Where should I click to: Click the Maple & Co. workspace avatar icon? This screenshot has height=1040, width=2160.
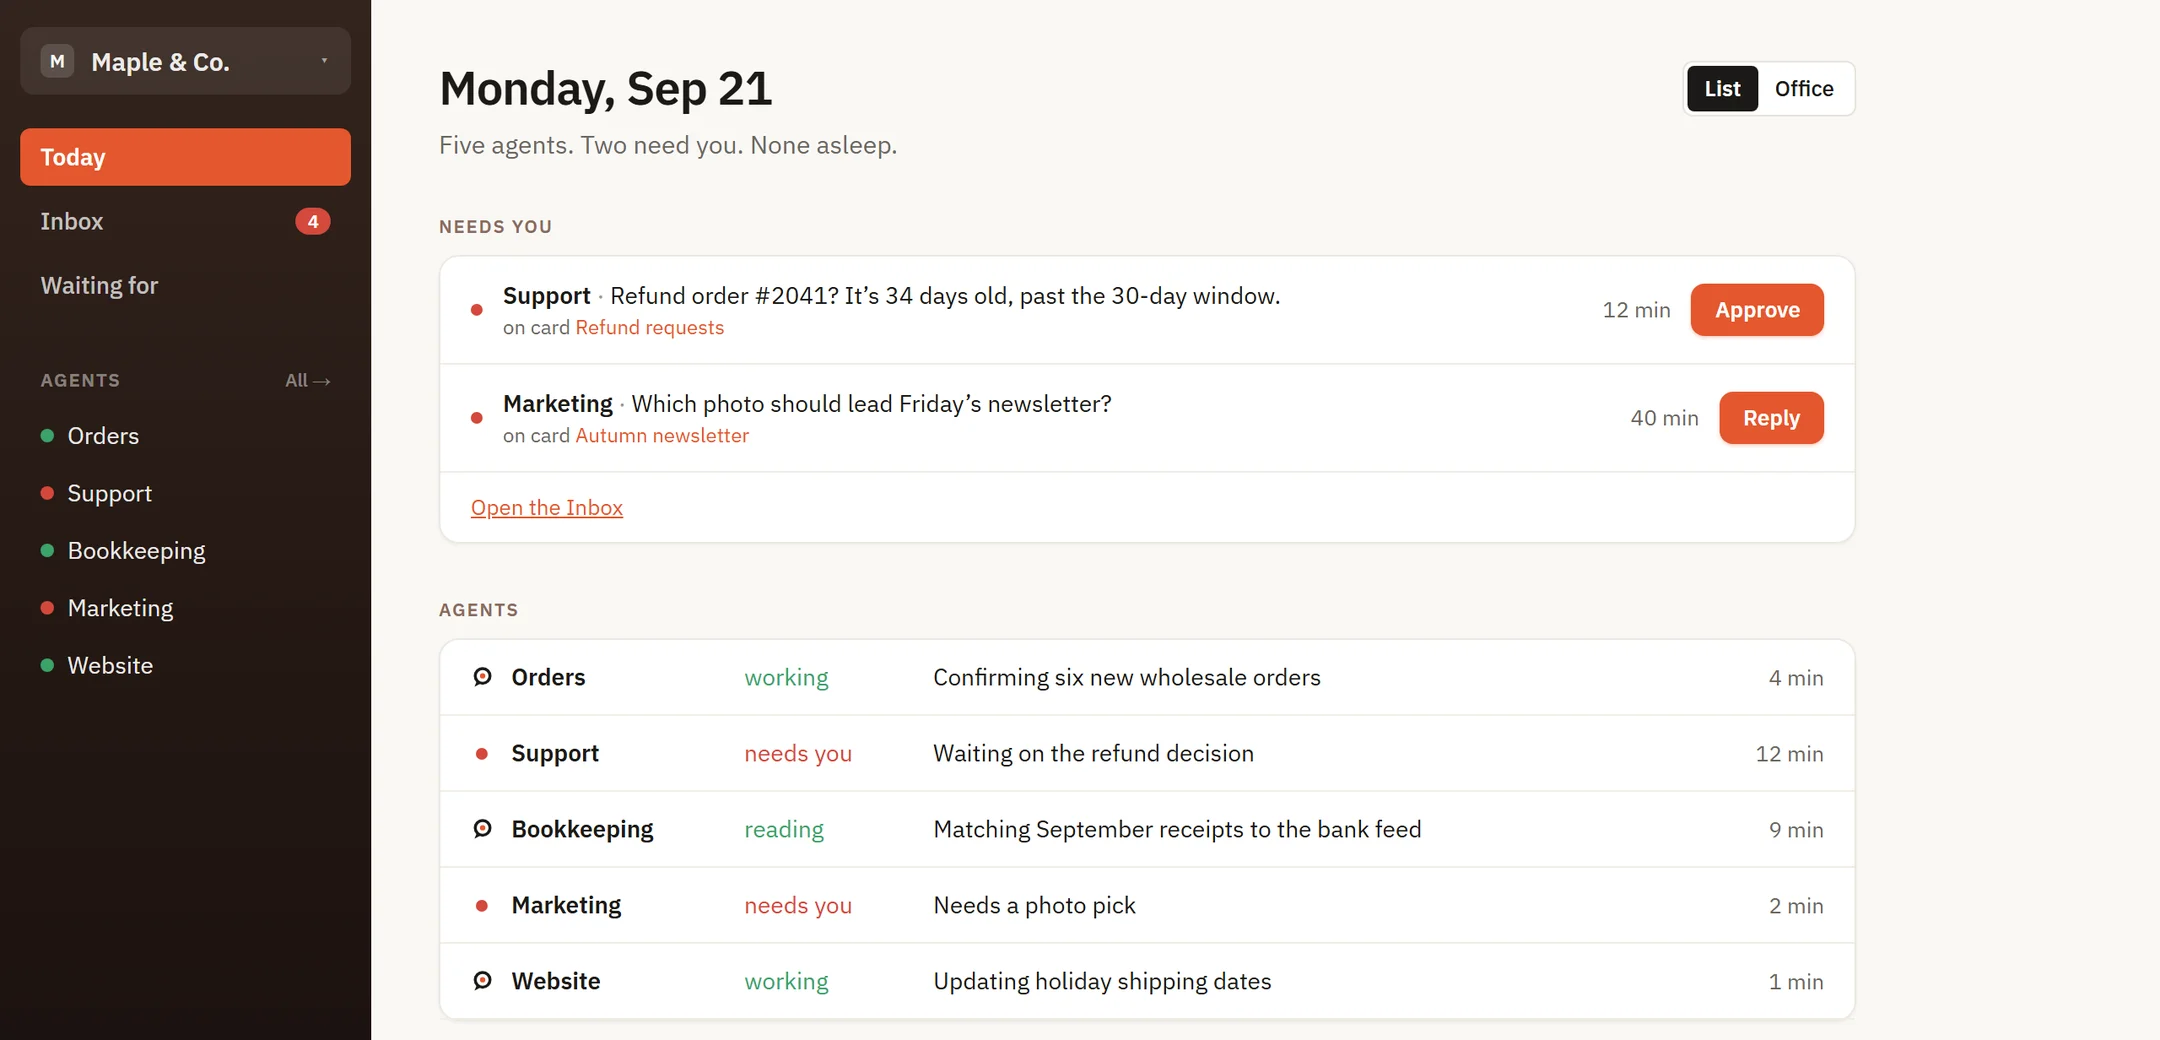pyautogui.click(x=57, y=61)
